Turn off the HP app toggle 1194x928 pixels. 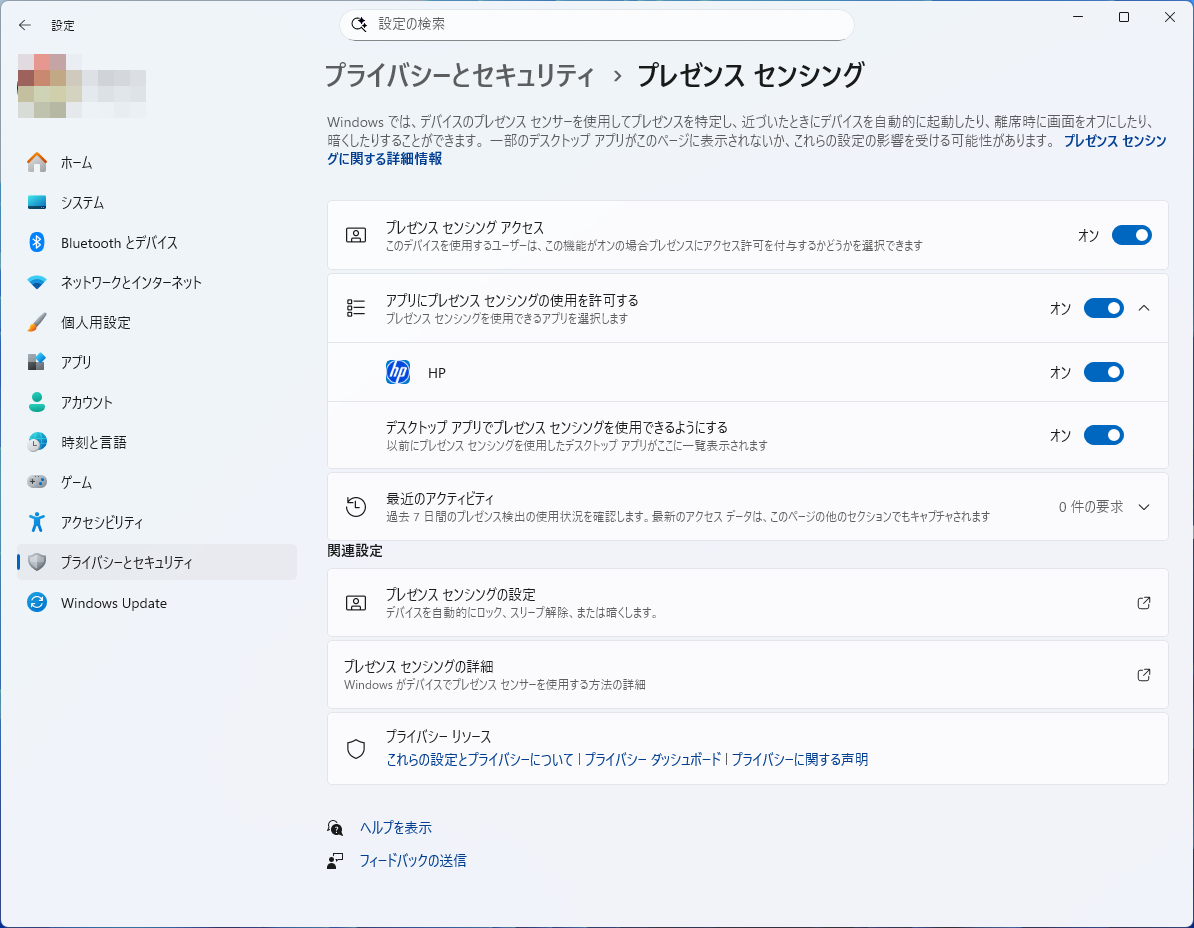(x=1103, y=371)
